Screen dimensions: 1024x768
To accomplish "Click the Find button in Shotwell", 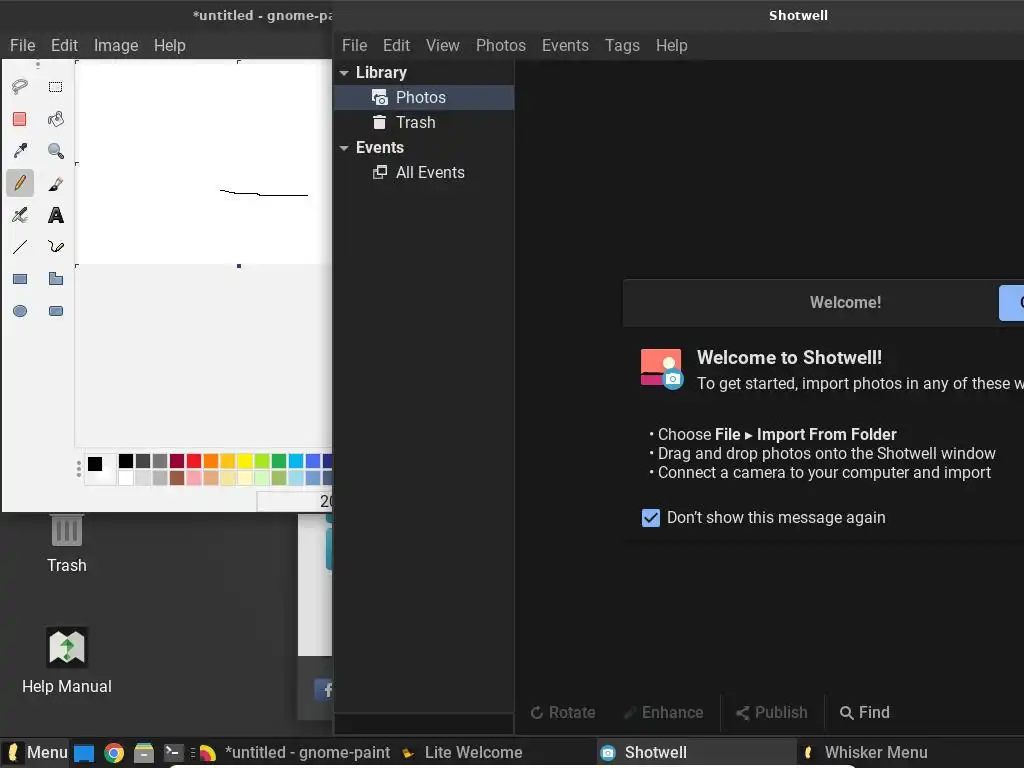I will click(865, 712).
